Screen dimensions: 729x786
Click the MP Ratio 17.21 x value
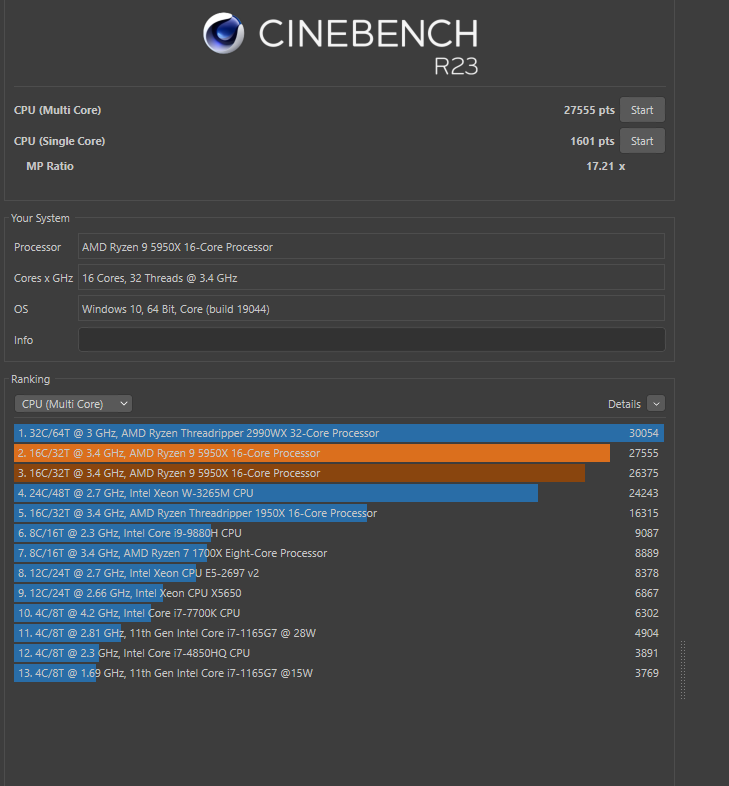click(606, 166)
